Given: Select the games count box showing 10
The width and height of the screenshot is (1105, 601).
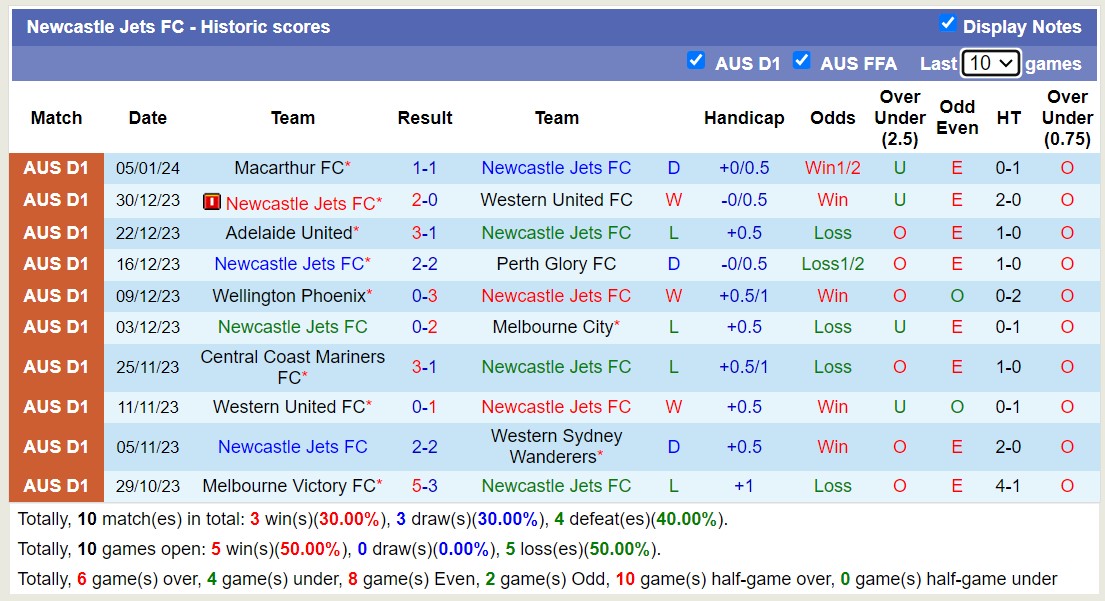Looking at the screenshot, I should 990,63.
